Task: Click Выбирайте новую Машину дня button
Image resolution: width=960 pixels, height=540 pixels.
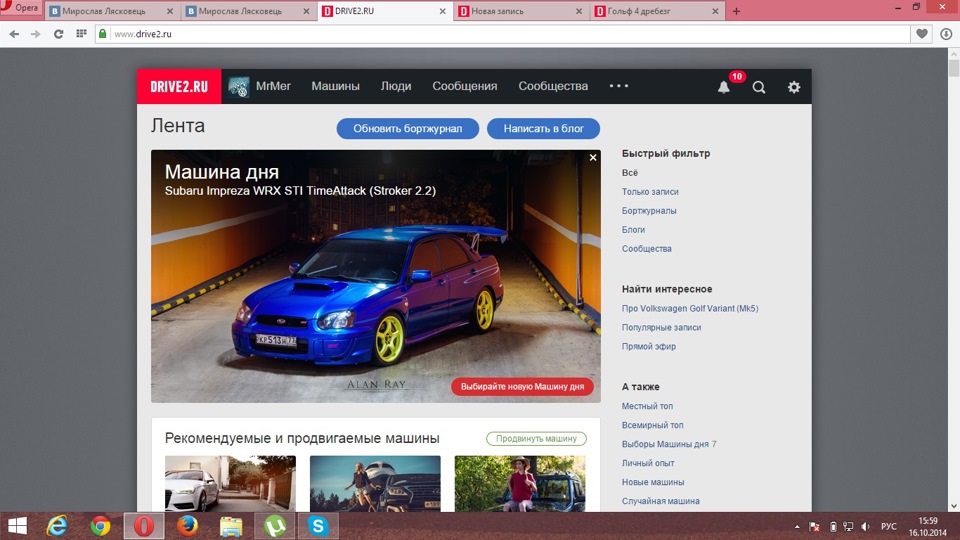Action: [522, 387]
